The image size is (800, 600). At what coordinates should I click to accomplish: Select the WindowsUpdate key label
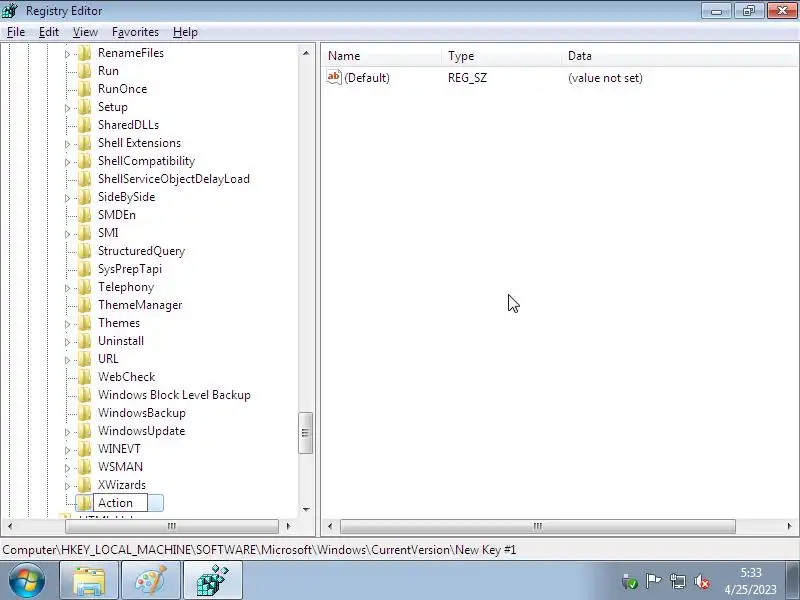click(x=141, y=431)
